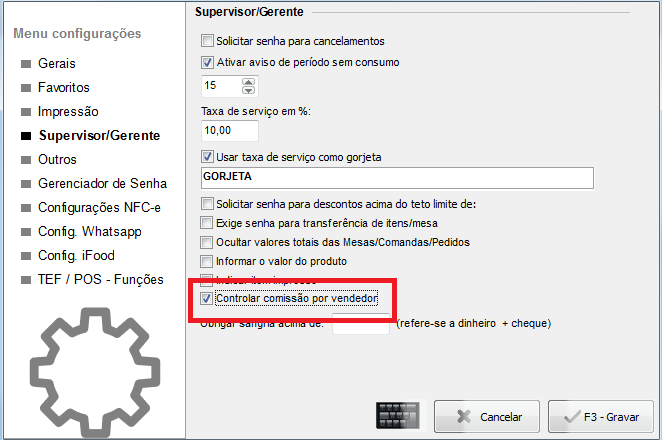Click the square bullet beside Gerais
The height and width of the screenshot is (440, 662).
coord(26,64)
